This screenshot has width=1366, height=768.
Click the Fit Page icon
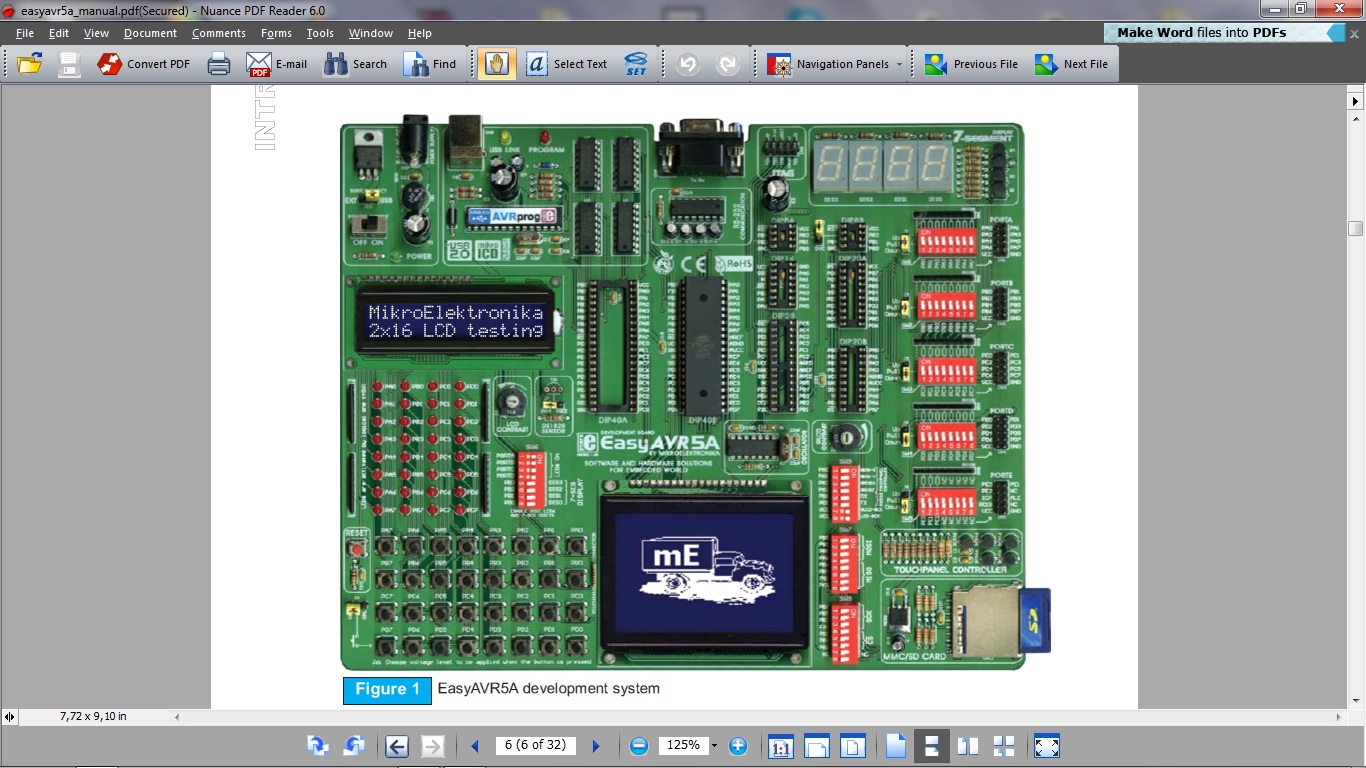click(x=852, y=746)
